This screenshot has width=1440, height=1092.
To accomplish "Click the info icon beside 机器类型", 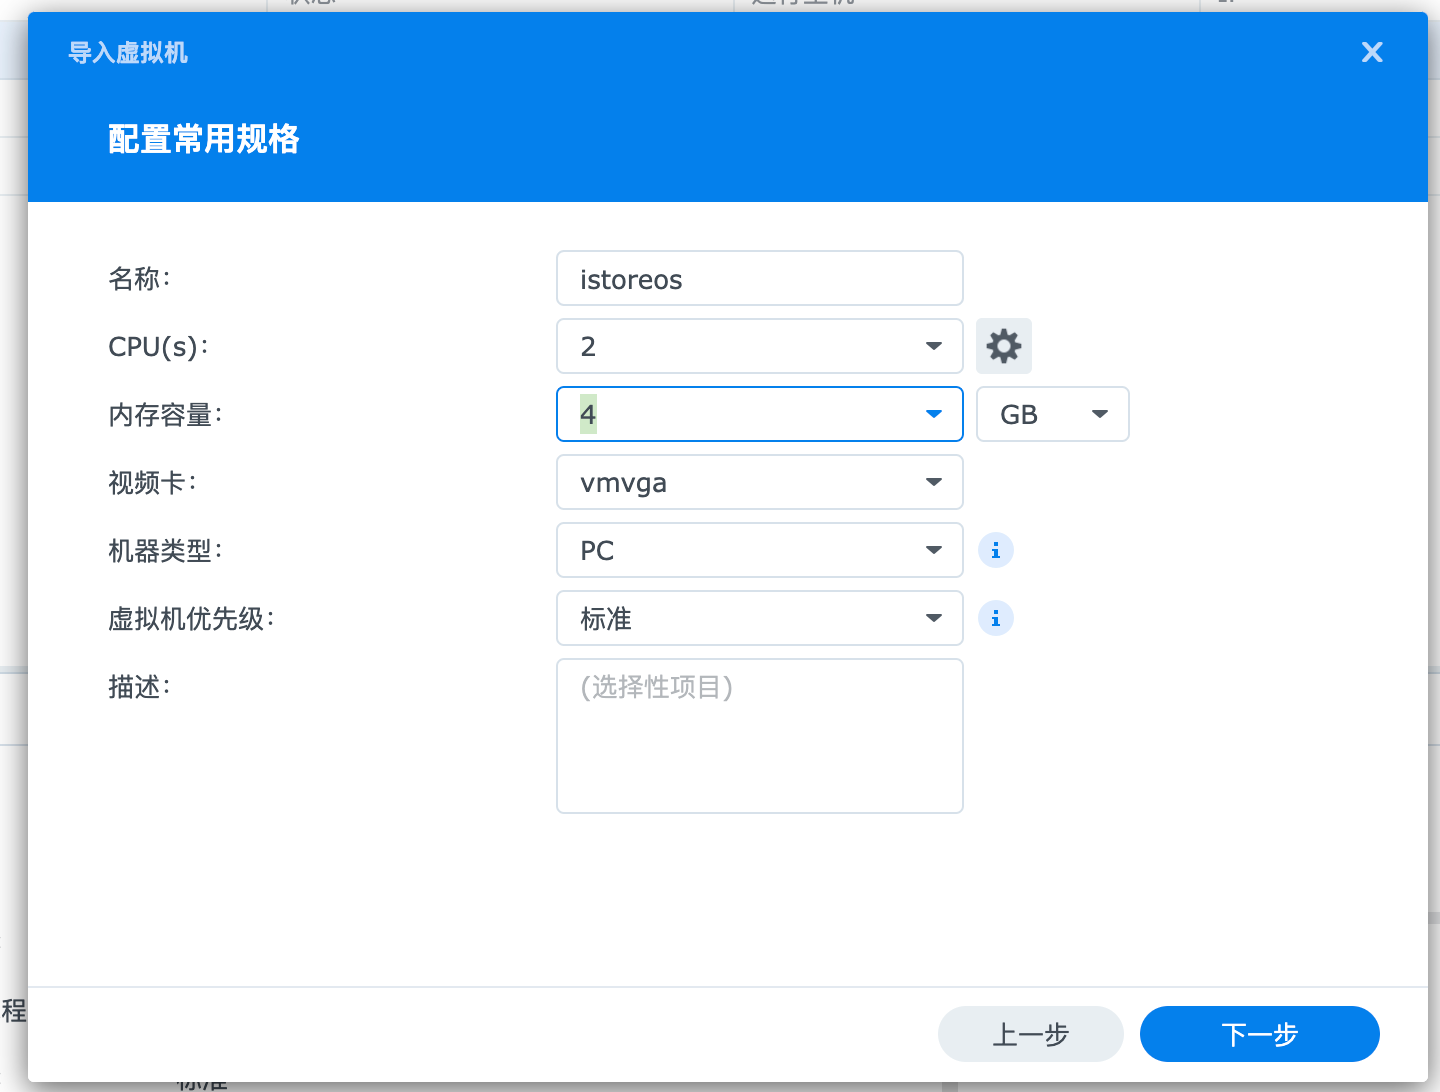I will [x=995, y=550].
